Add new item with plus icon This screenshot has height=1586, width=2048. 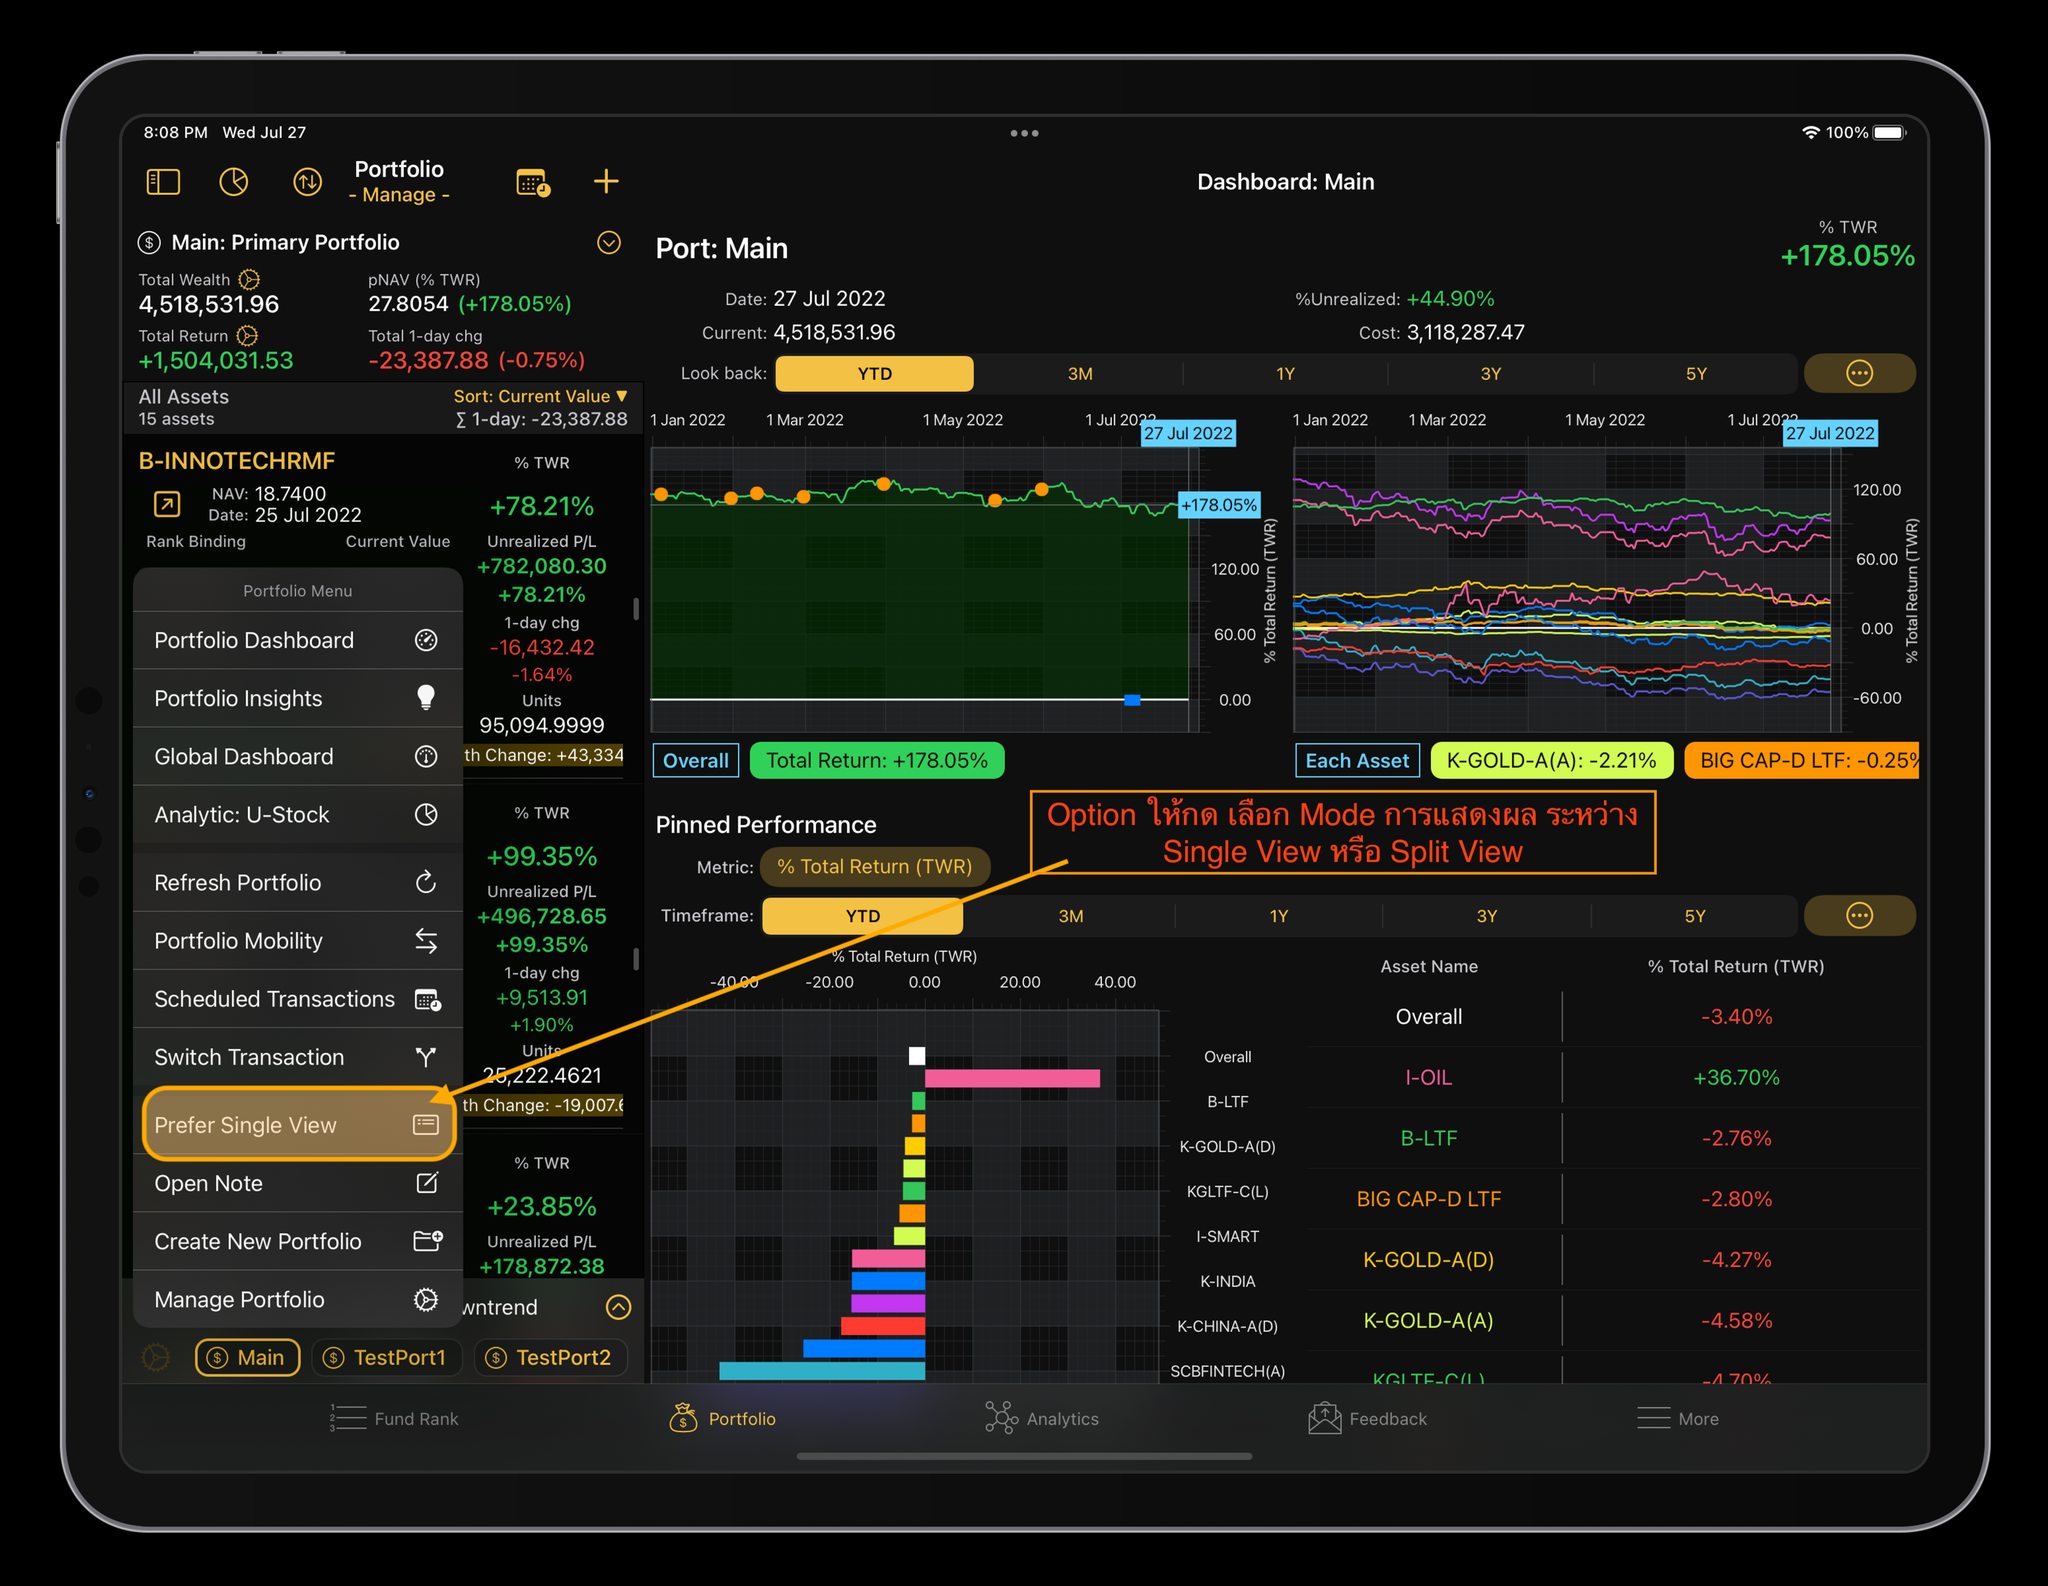(606, 181)
